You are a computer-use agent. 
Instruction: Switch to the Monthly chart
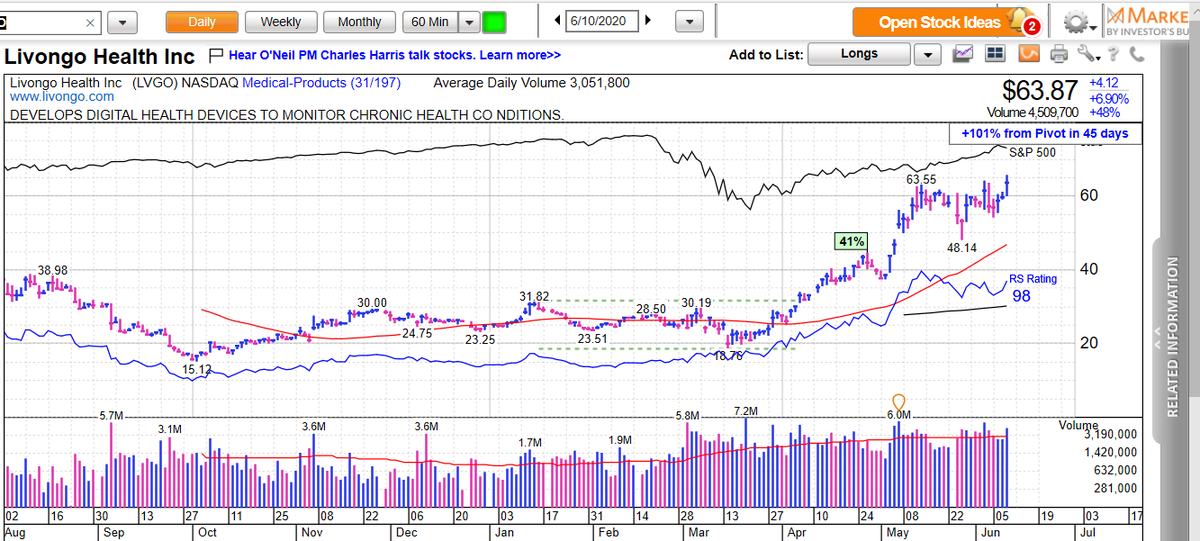(x=359, y=22)
